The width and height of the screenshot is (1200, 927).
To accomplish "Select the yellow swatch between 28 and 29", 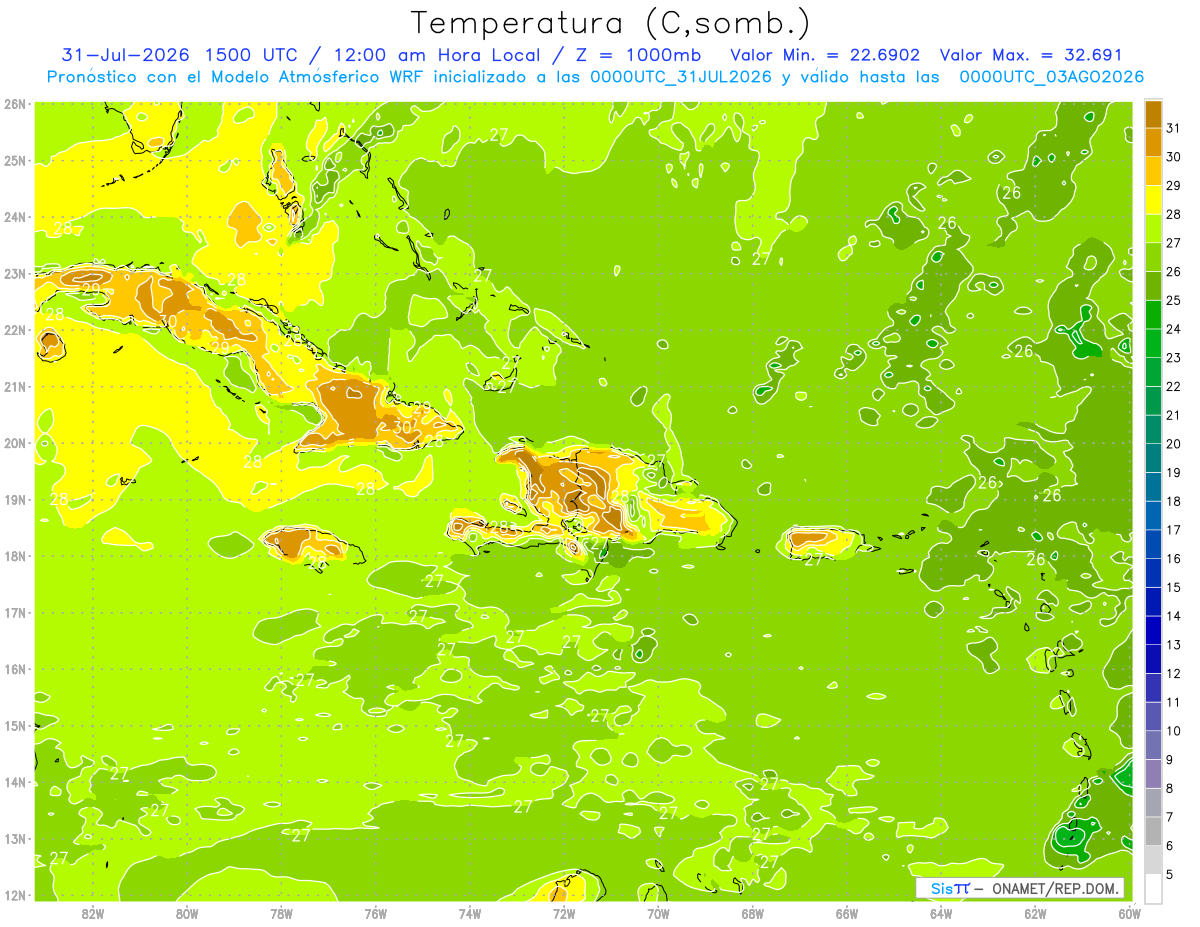I will click(x=1153, y=200).
